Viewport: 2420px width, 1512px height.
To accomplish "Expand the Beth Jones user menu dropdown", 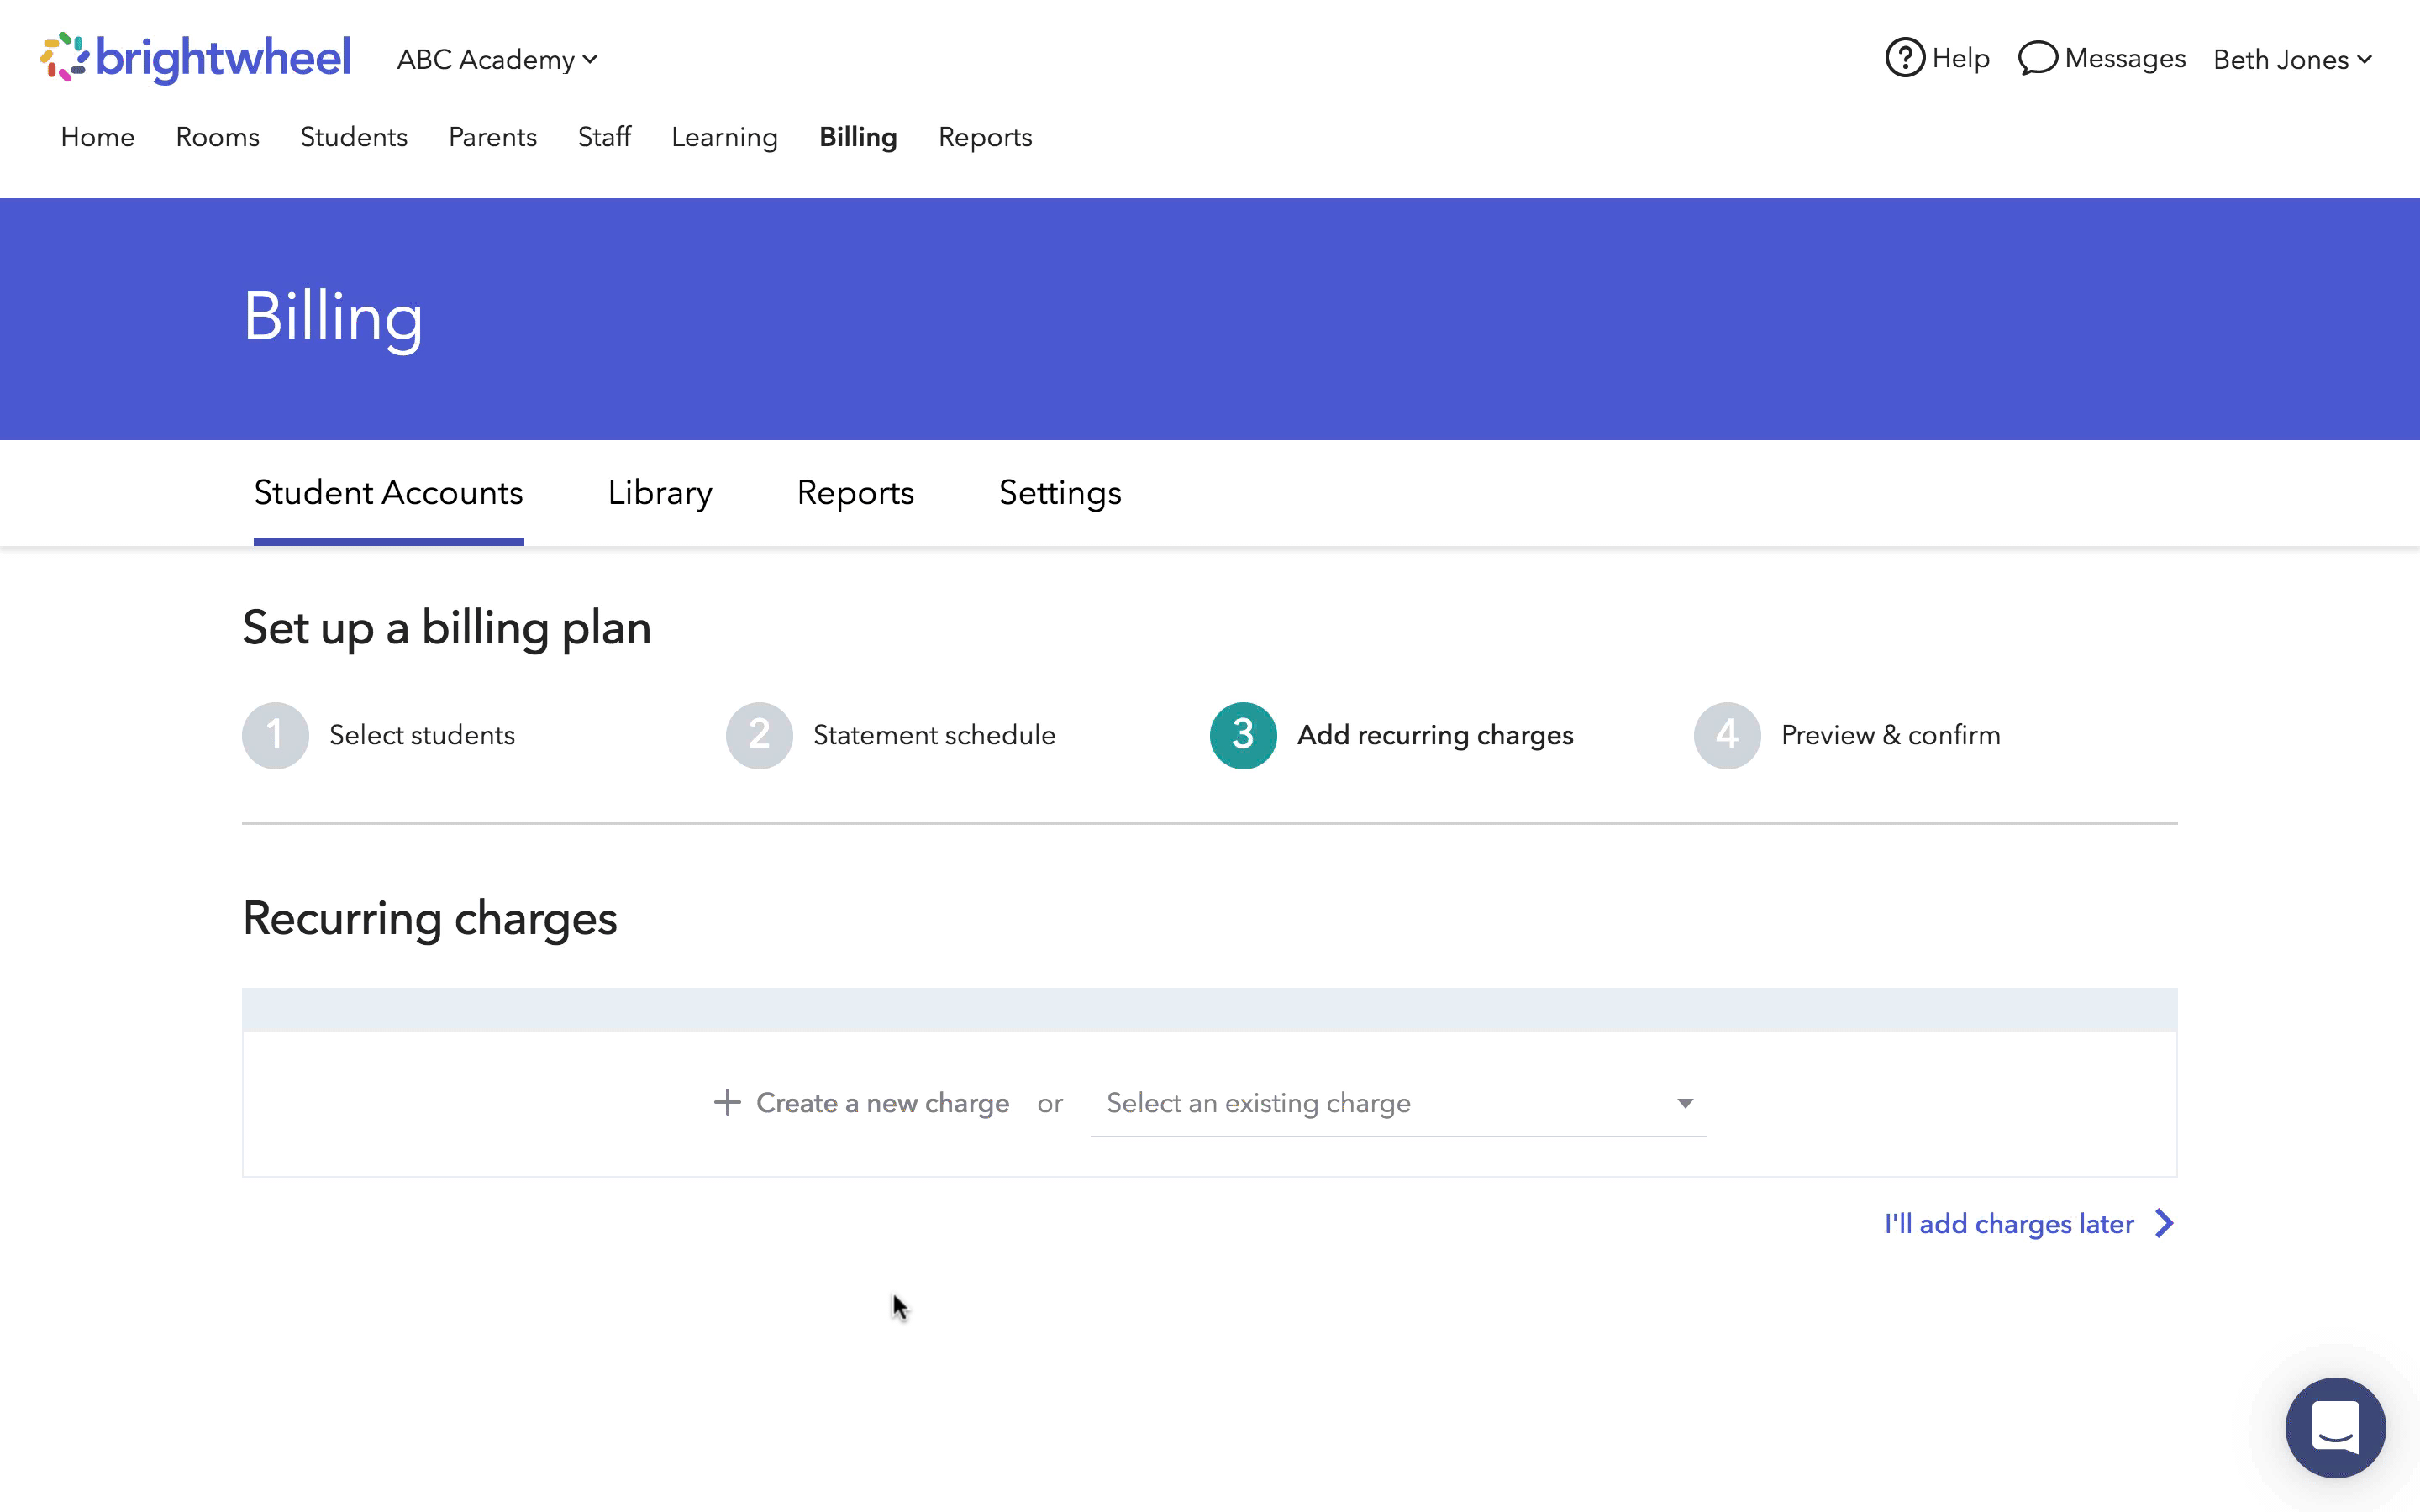I will point(2293,57).
